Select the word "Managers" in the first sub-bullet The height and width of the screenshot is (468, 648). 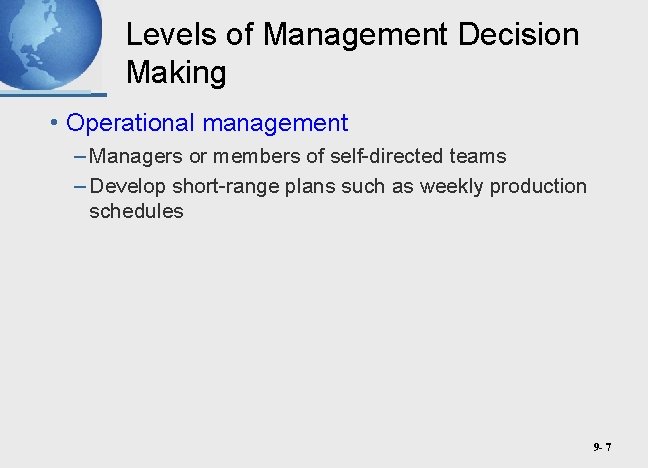click(x=130, y=157)
